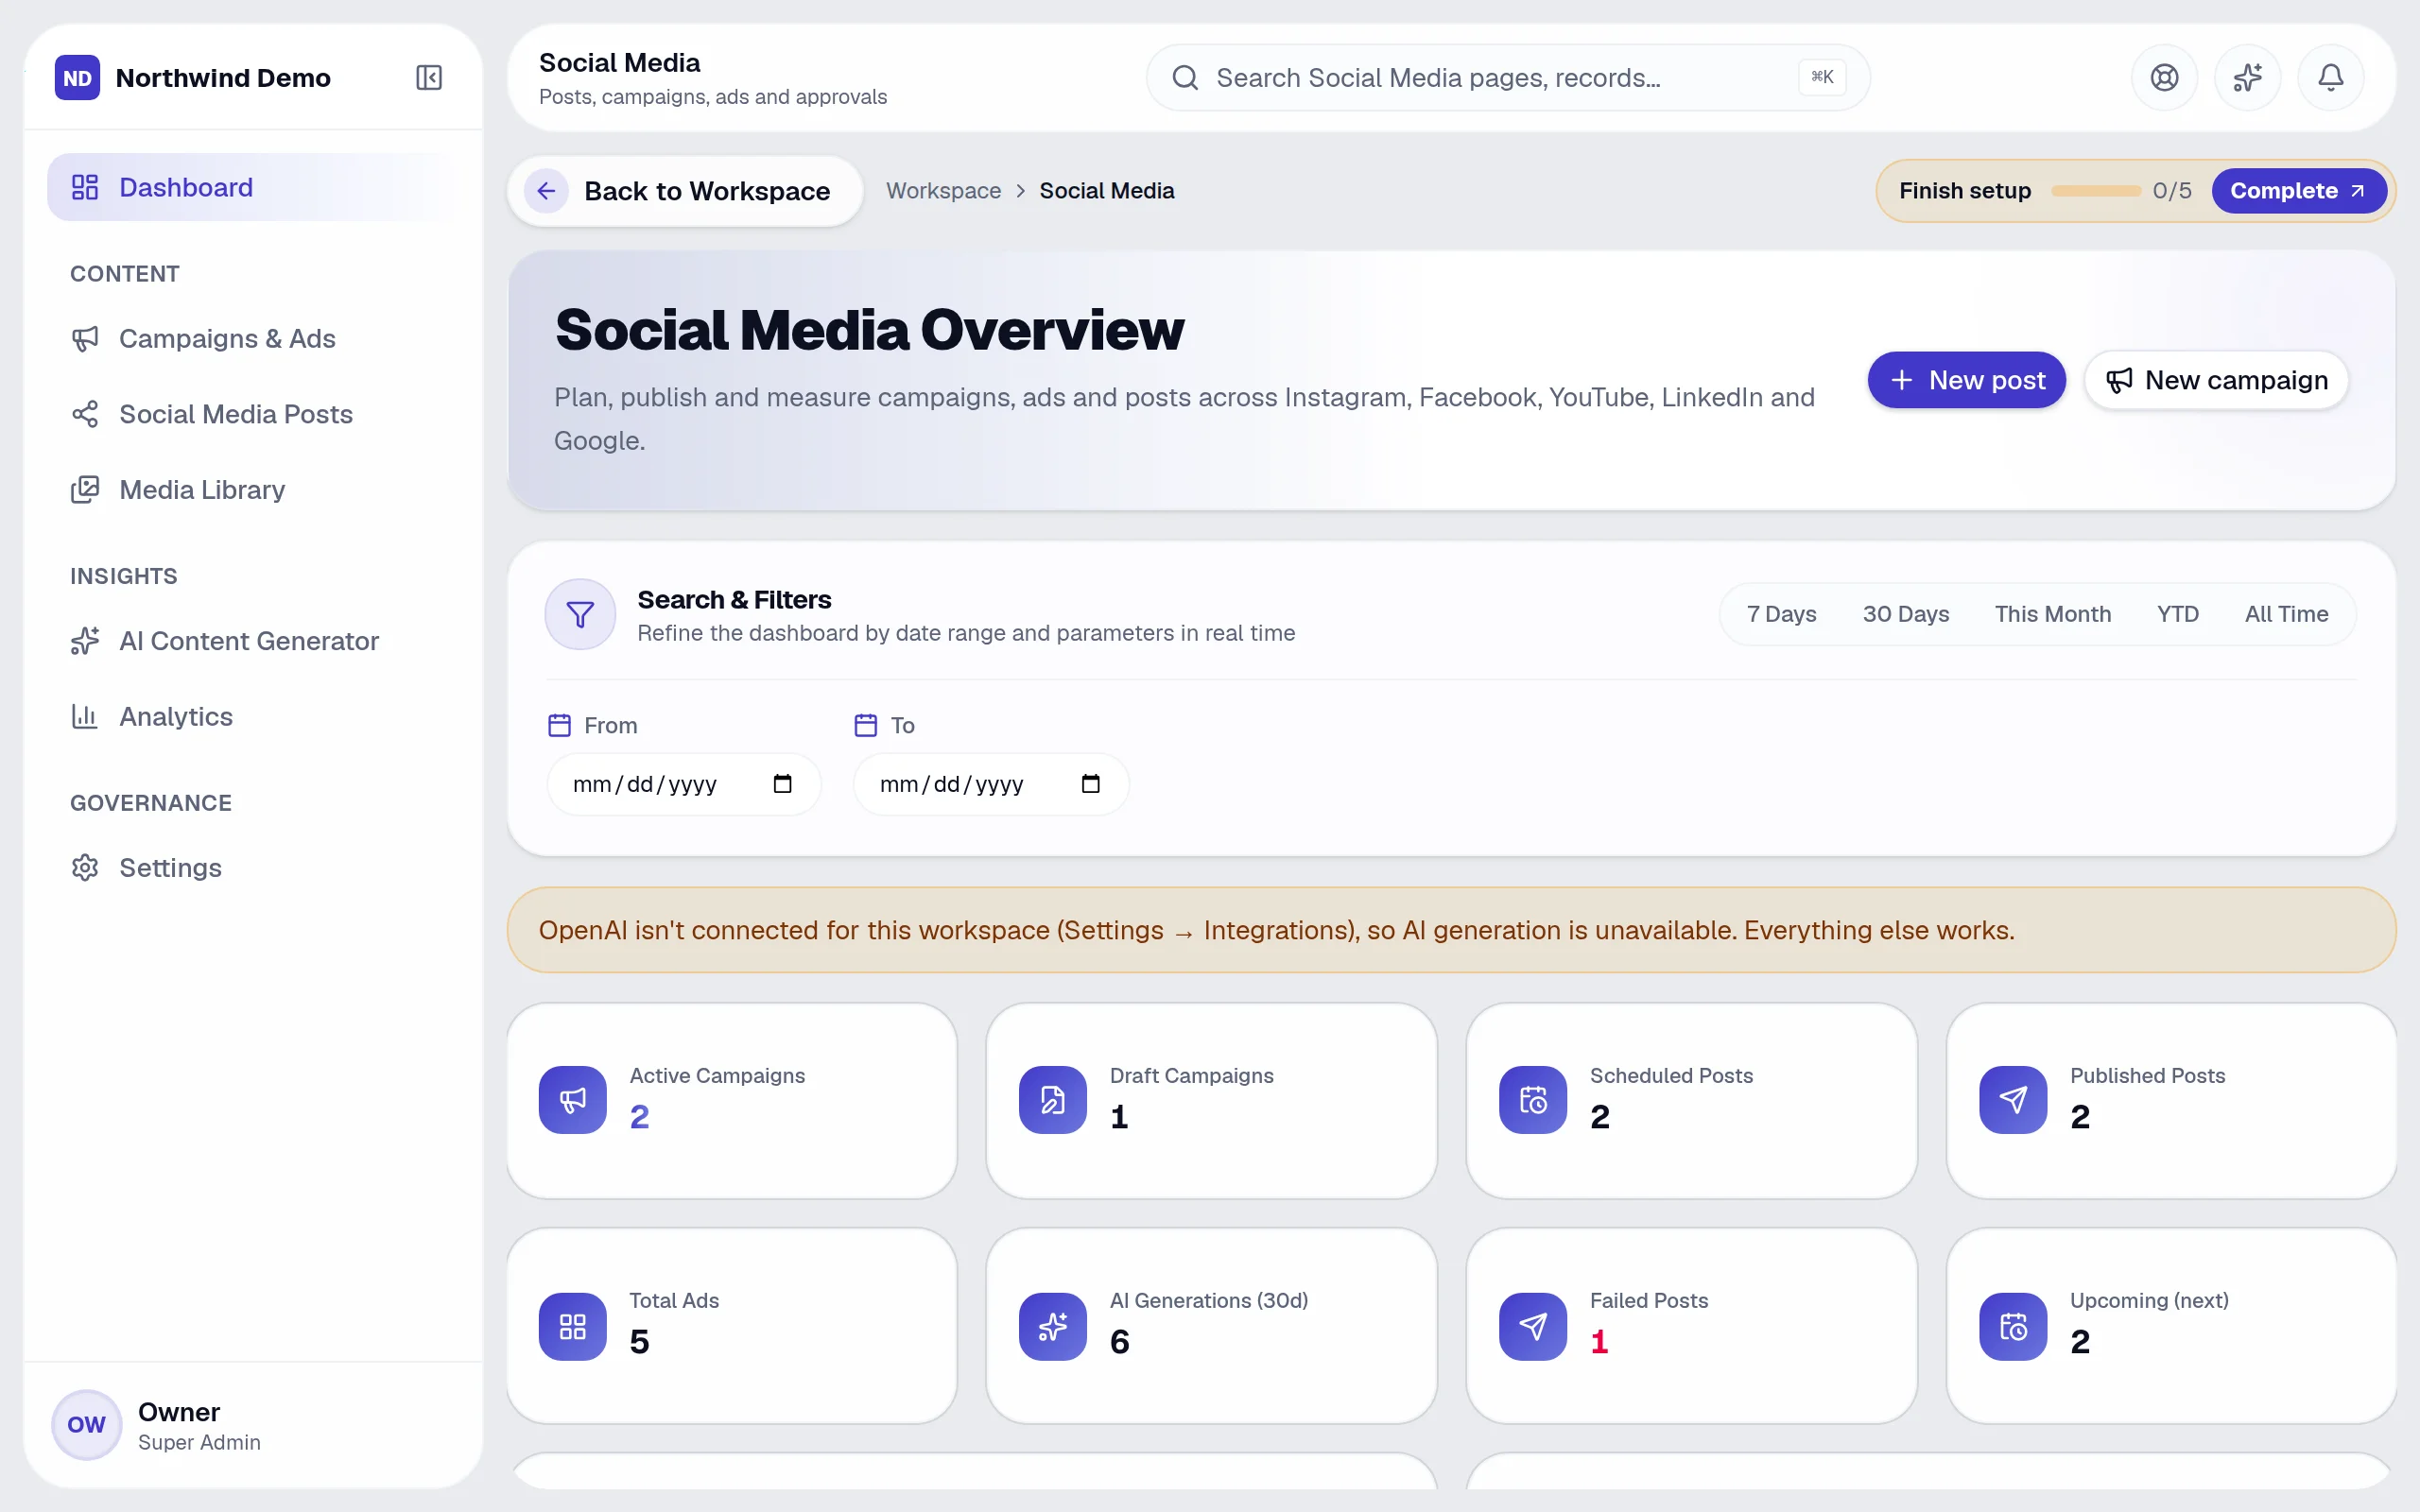
Task: Focus the Social Media search field
Action: tap(1508, 77)
